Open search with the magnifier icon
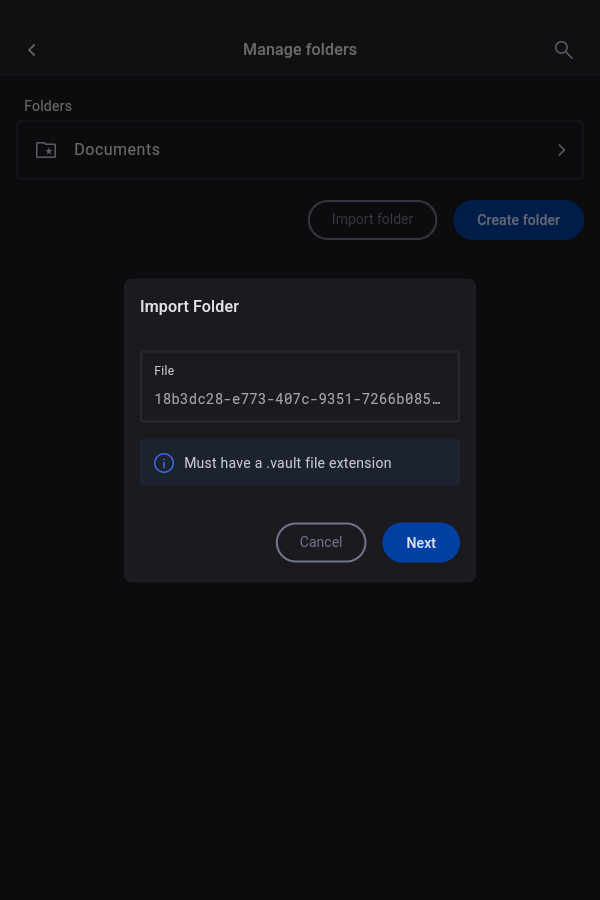The width and height of the screenshot is (600, 900). point(563,50)
